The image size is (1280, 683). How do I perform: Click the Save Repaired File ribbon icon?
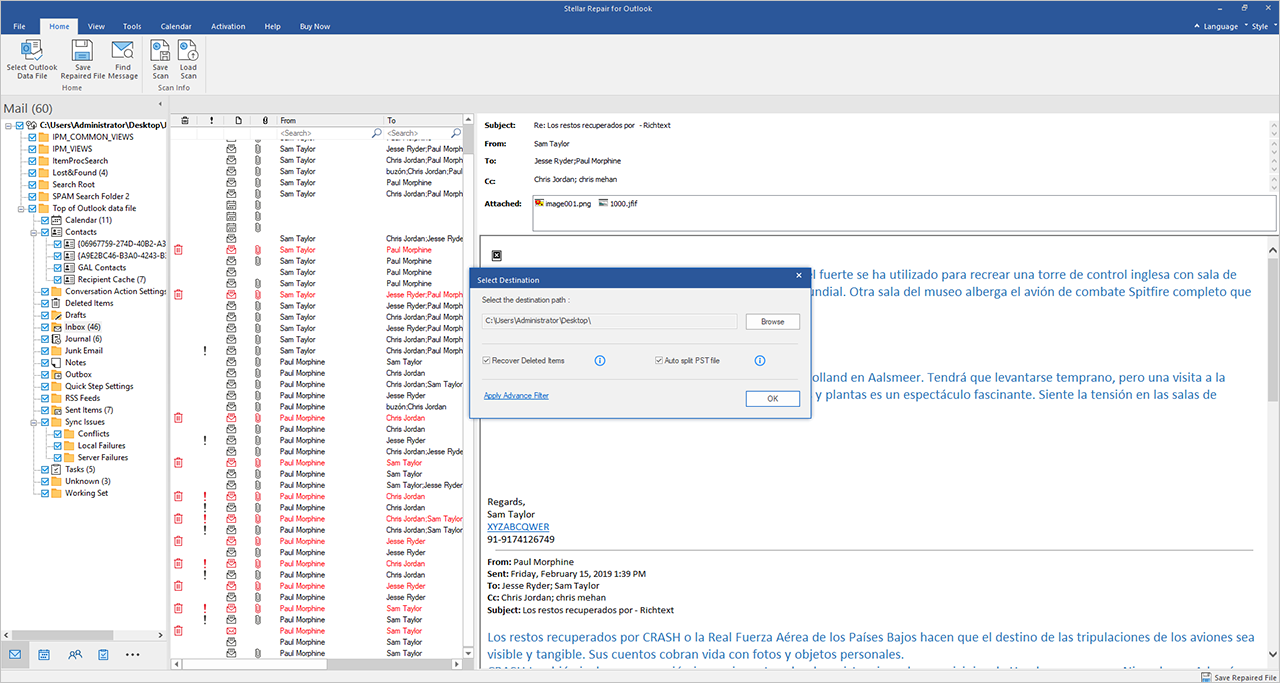click(x=83, y=51)
